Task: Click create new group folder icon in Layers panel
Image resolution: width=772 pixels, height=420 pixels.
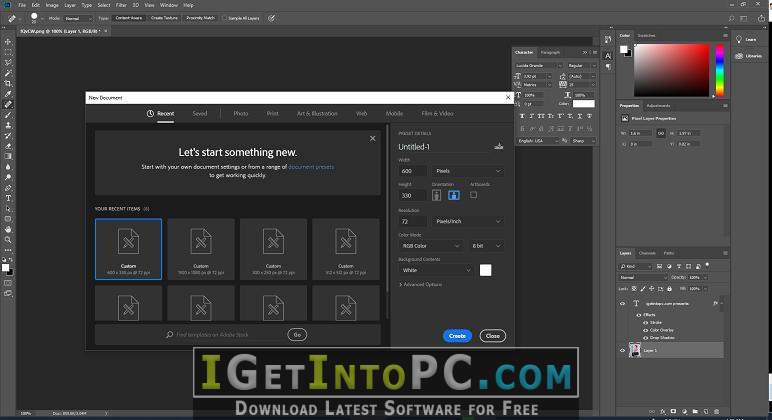Action: tap(695, 411)
